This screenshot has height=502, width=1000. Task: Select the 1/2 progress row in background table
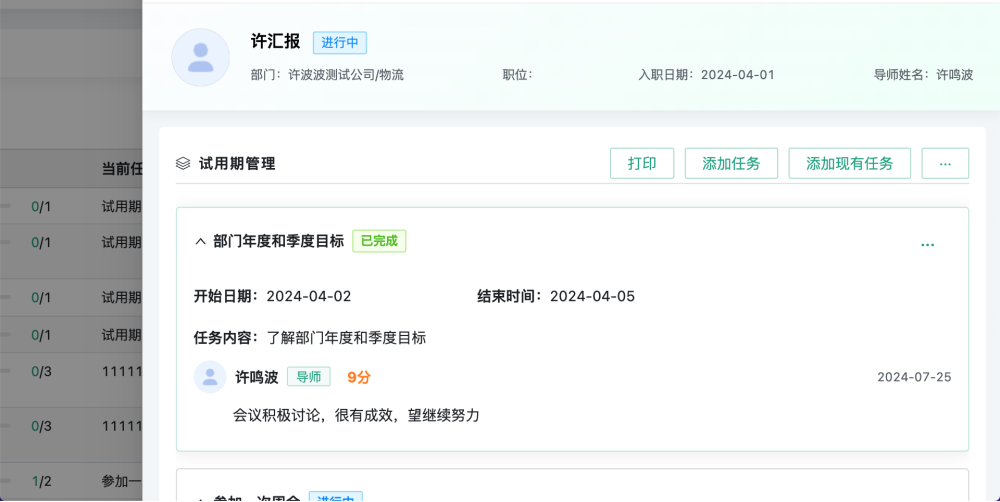(x=41, y=480)
